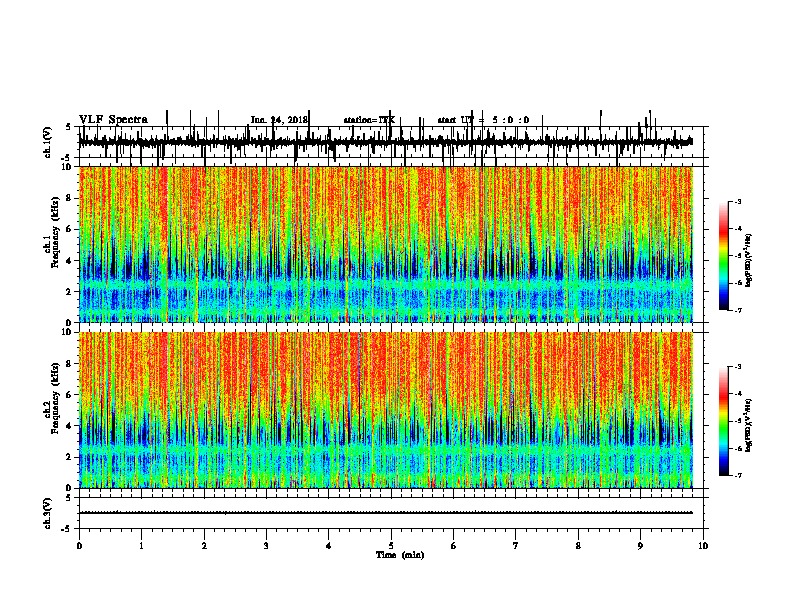Click the 'ch.3(V)' axis label
This screenshot has height=612, width=792.
(48, 513)
